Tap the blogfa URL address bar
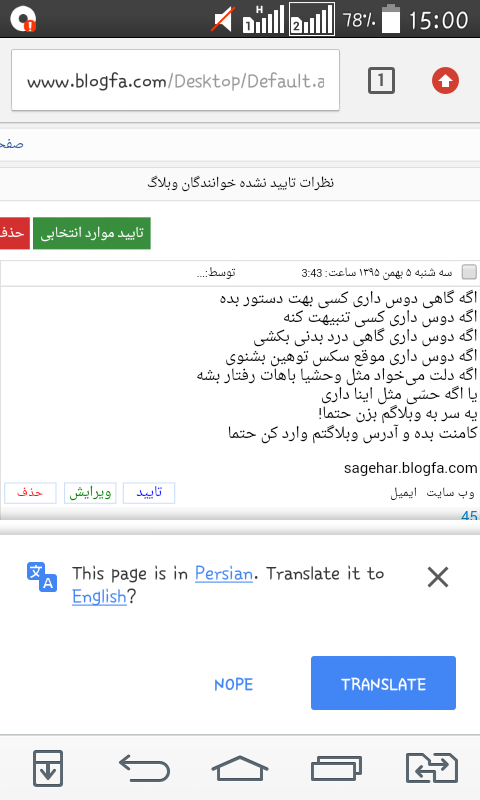 tap(175, 80)
